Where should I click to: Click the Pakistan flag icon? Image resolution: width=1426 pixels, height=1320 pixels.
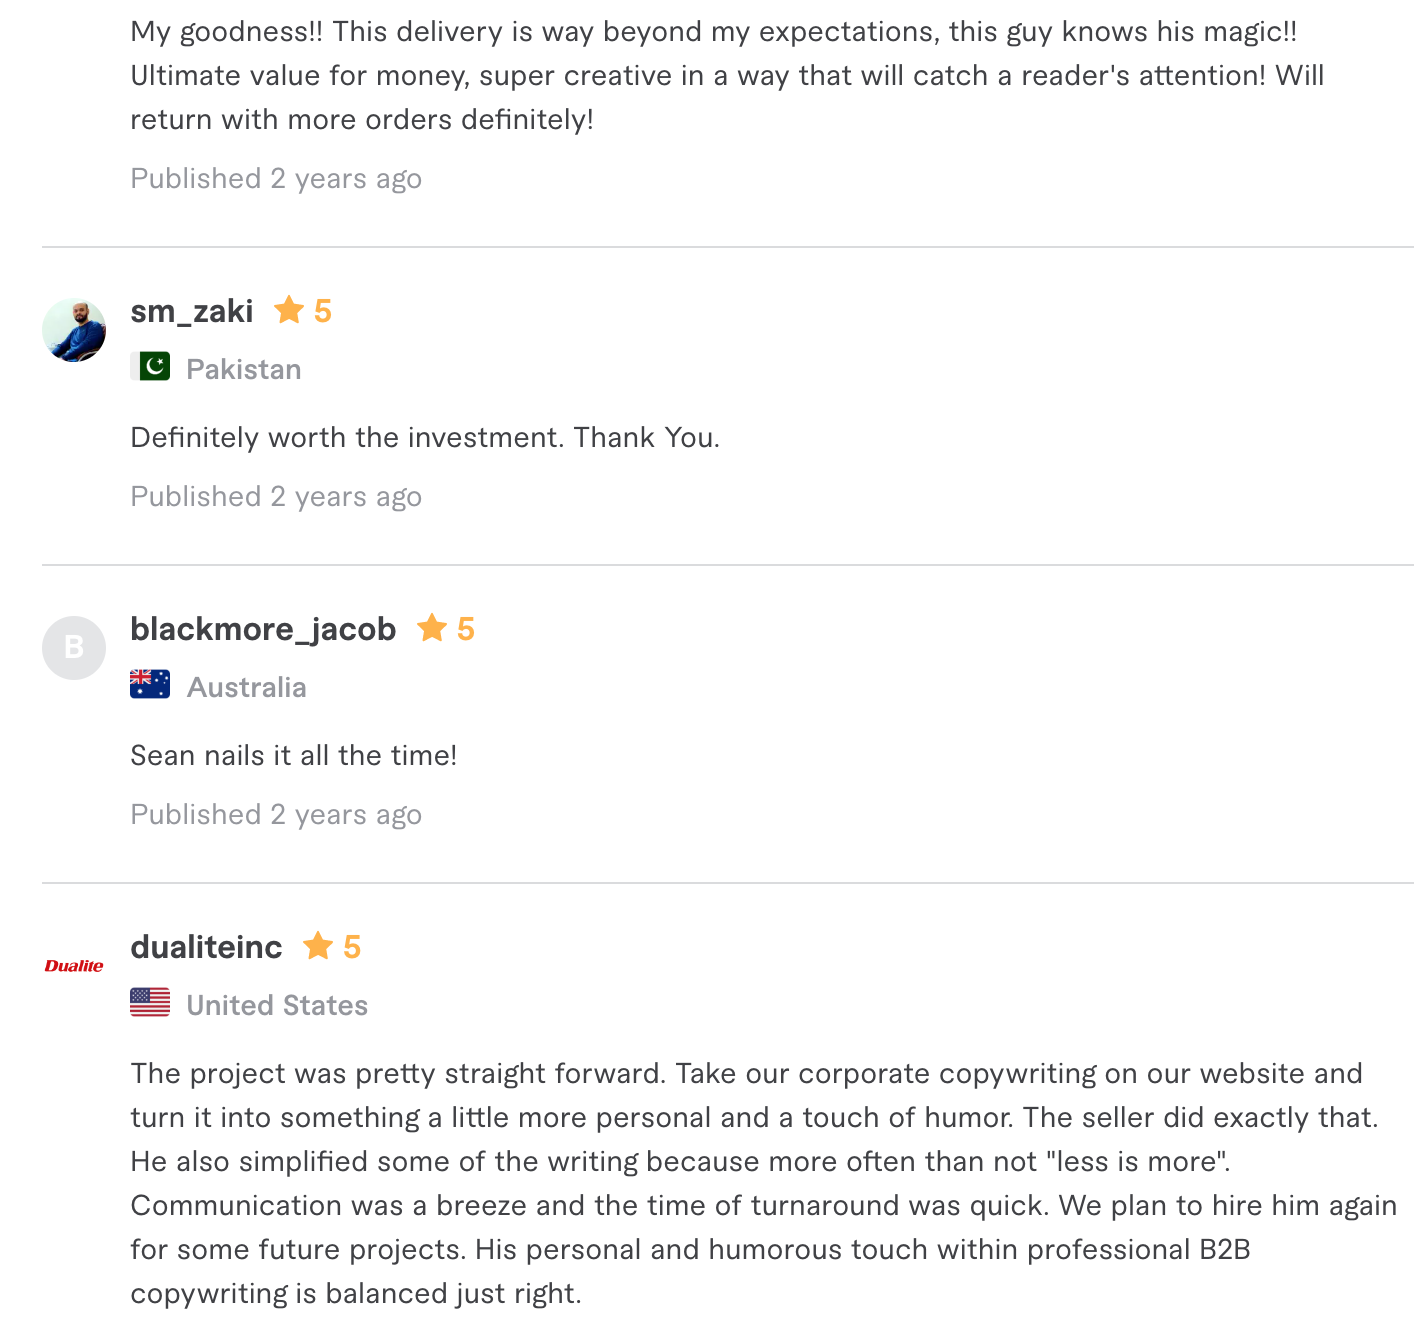click(150, 367)
